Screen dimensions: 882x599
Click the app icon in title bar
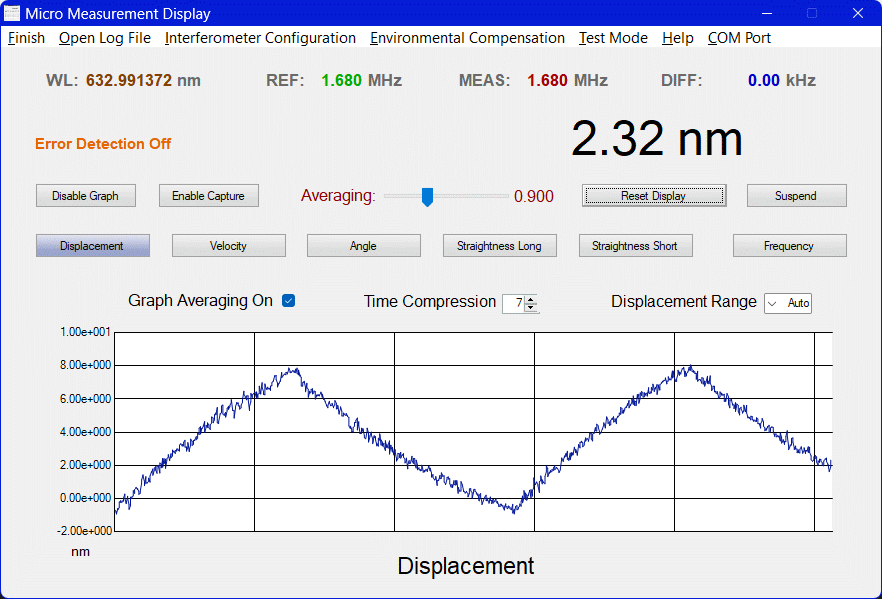pyautogui.click(x=13, y=13)
